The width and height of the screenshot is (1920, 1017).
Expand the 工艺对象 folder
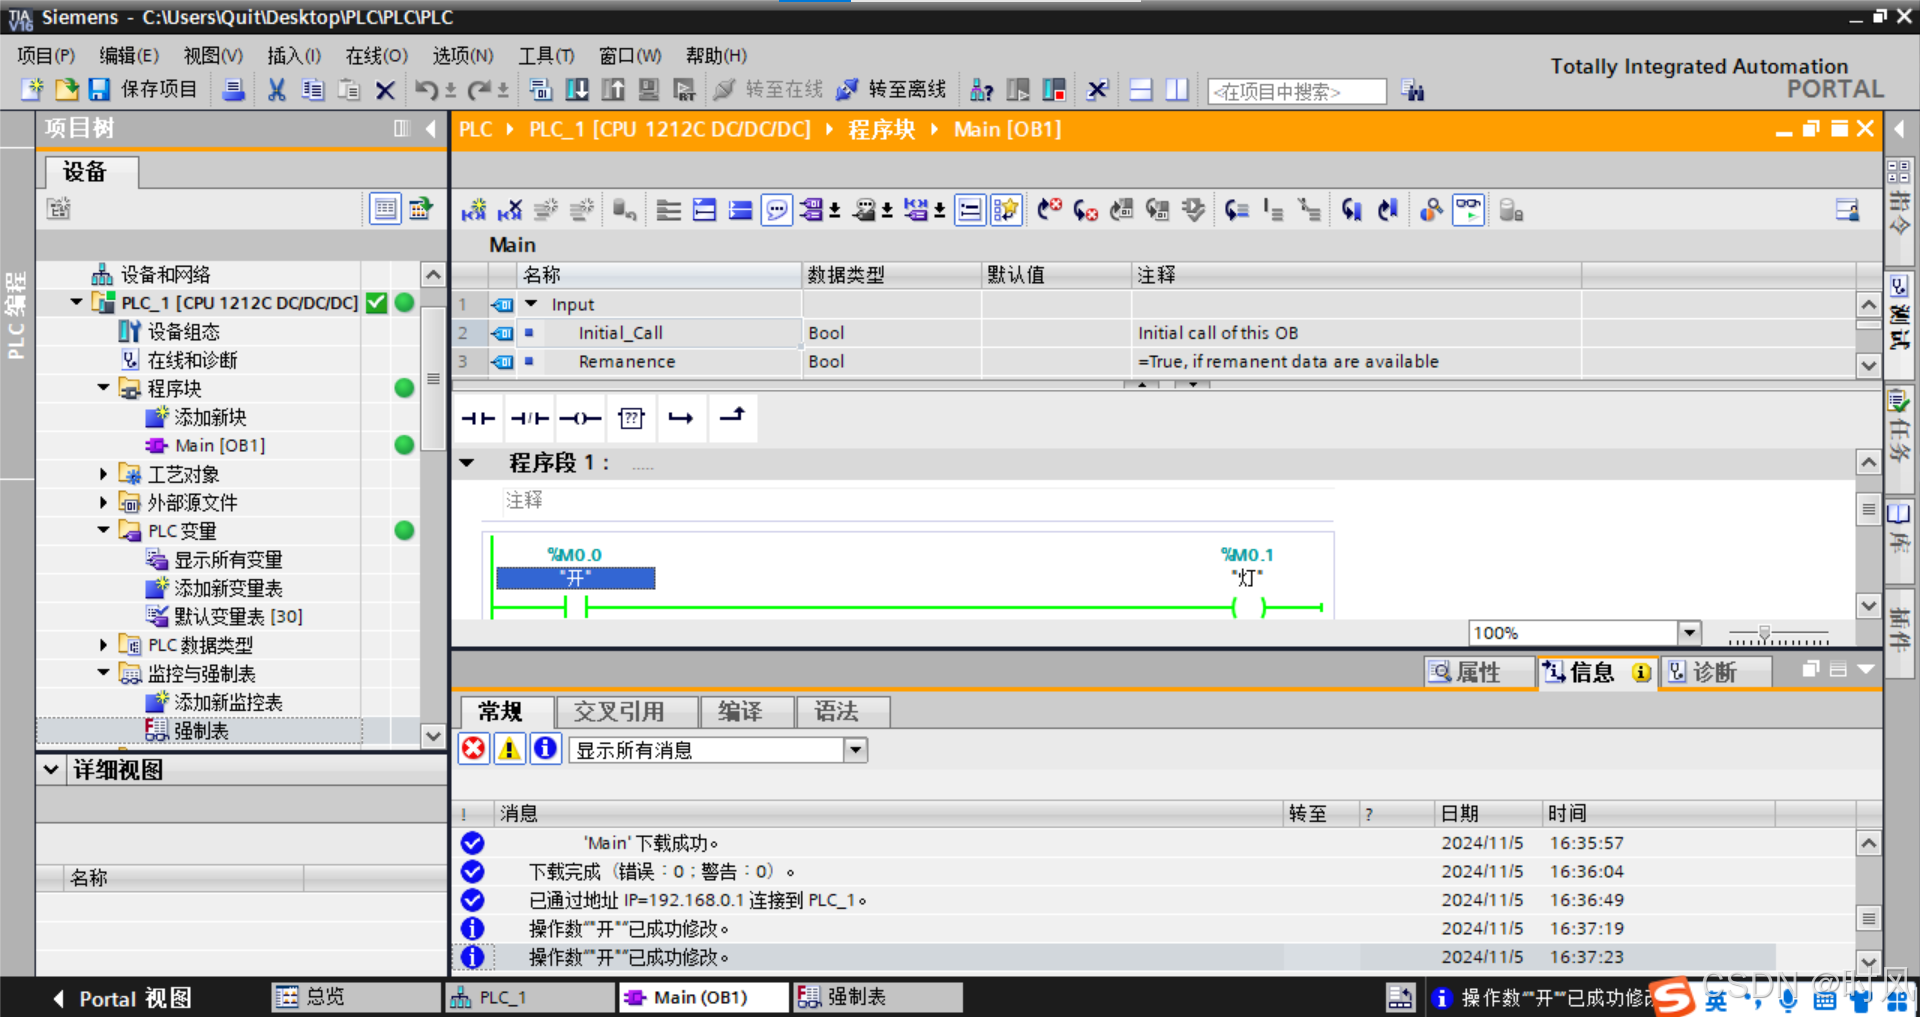coord(104,474)
